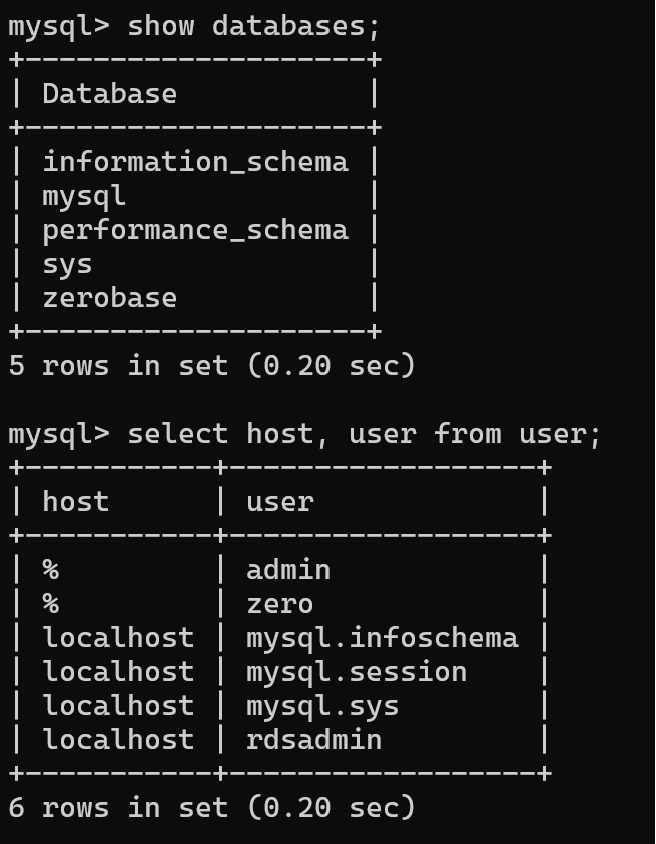Select the rdsadmin user entry

pos(313,740)
